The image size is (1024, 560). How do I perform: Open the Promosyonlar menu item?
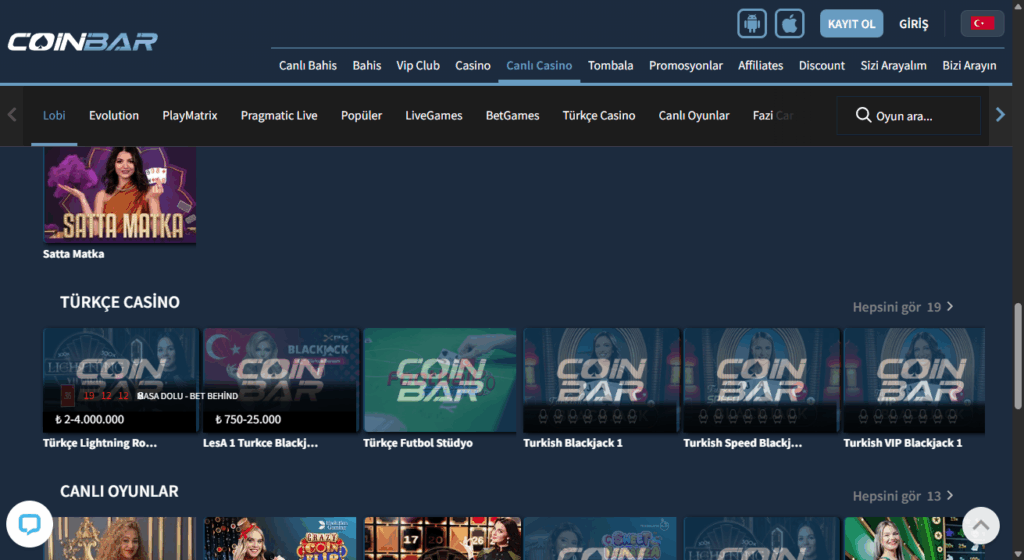(x=686, y=65)
